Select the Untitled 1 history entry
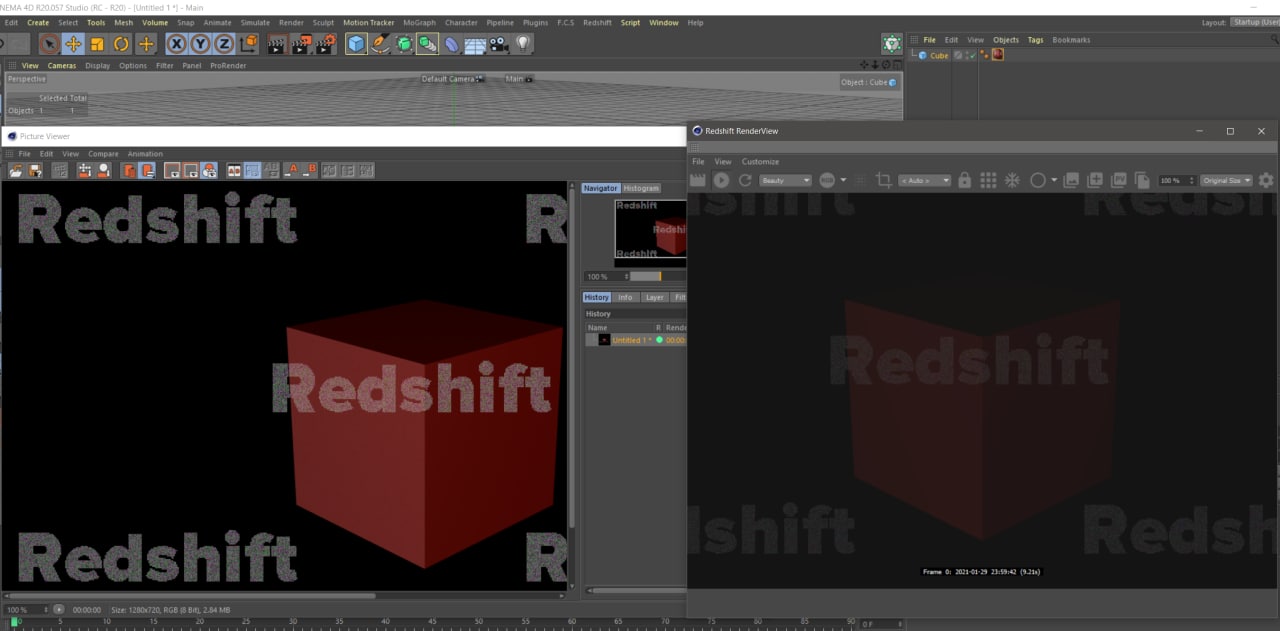Screen dimensions: 1280x631 click(x=636, y=340)
